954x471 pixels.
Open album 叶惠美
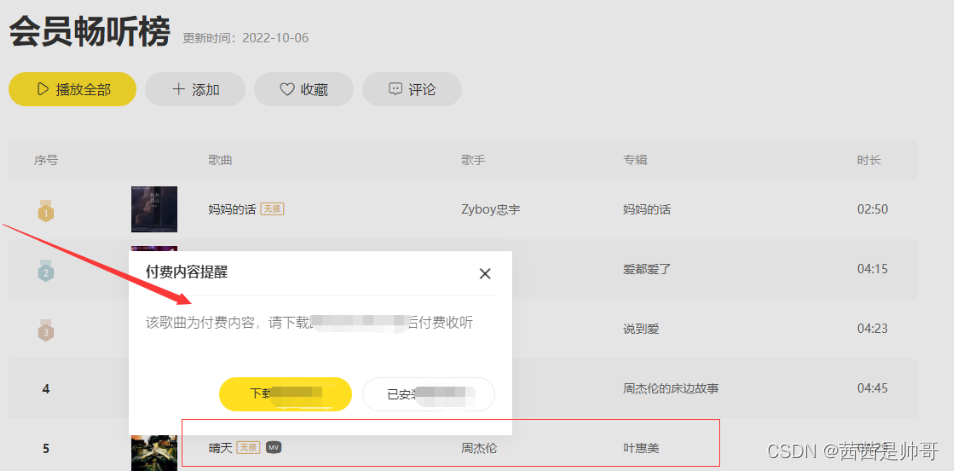641,448
